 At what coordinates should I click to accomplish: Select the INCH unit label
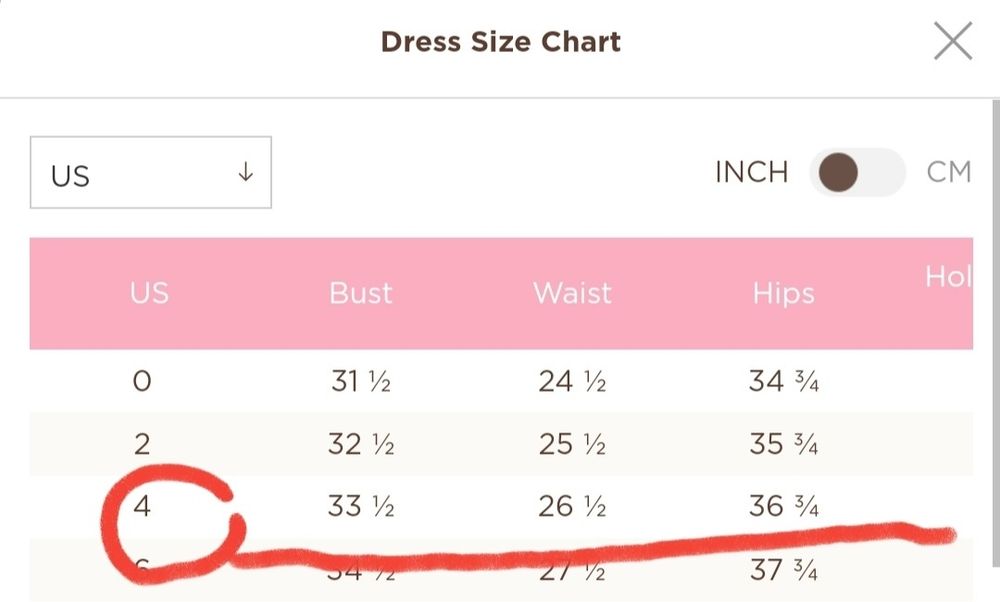click(751, 172)
